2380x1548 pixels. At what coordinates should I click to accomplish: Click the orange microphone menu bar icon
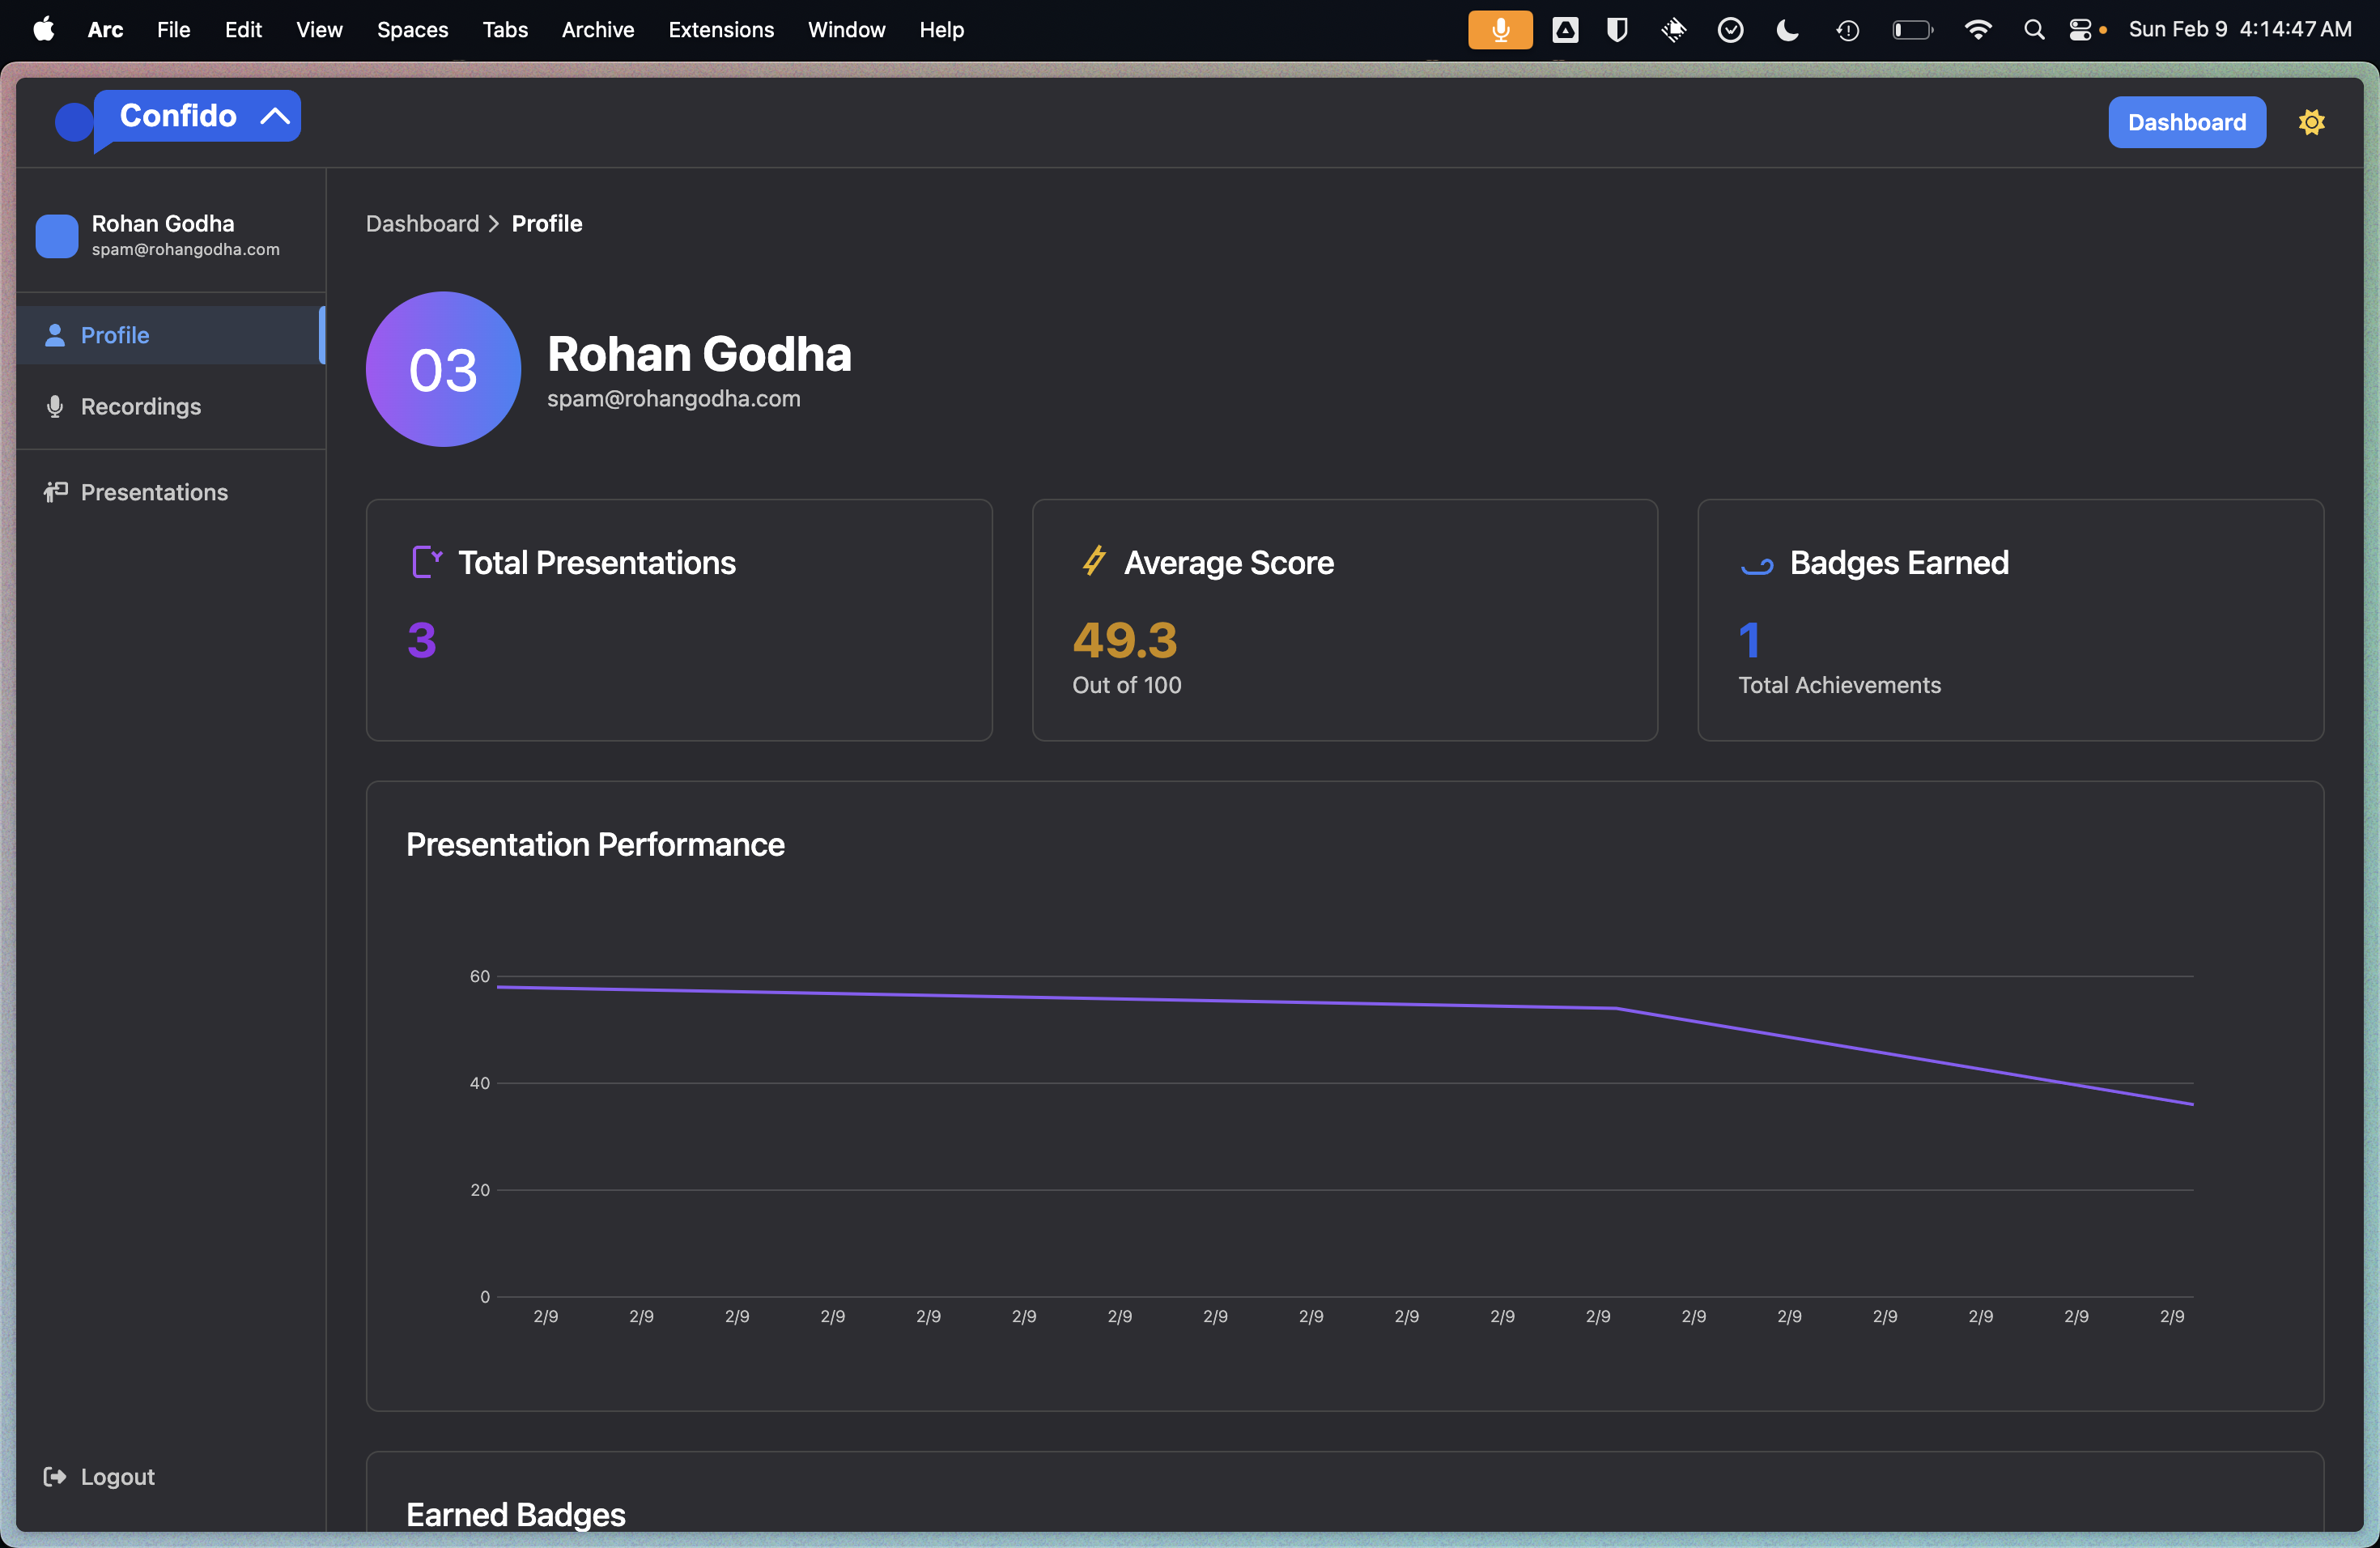click(1499, 30)
